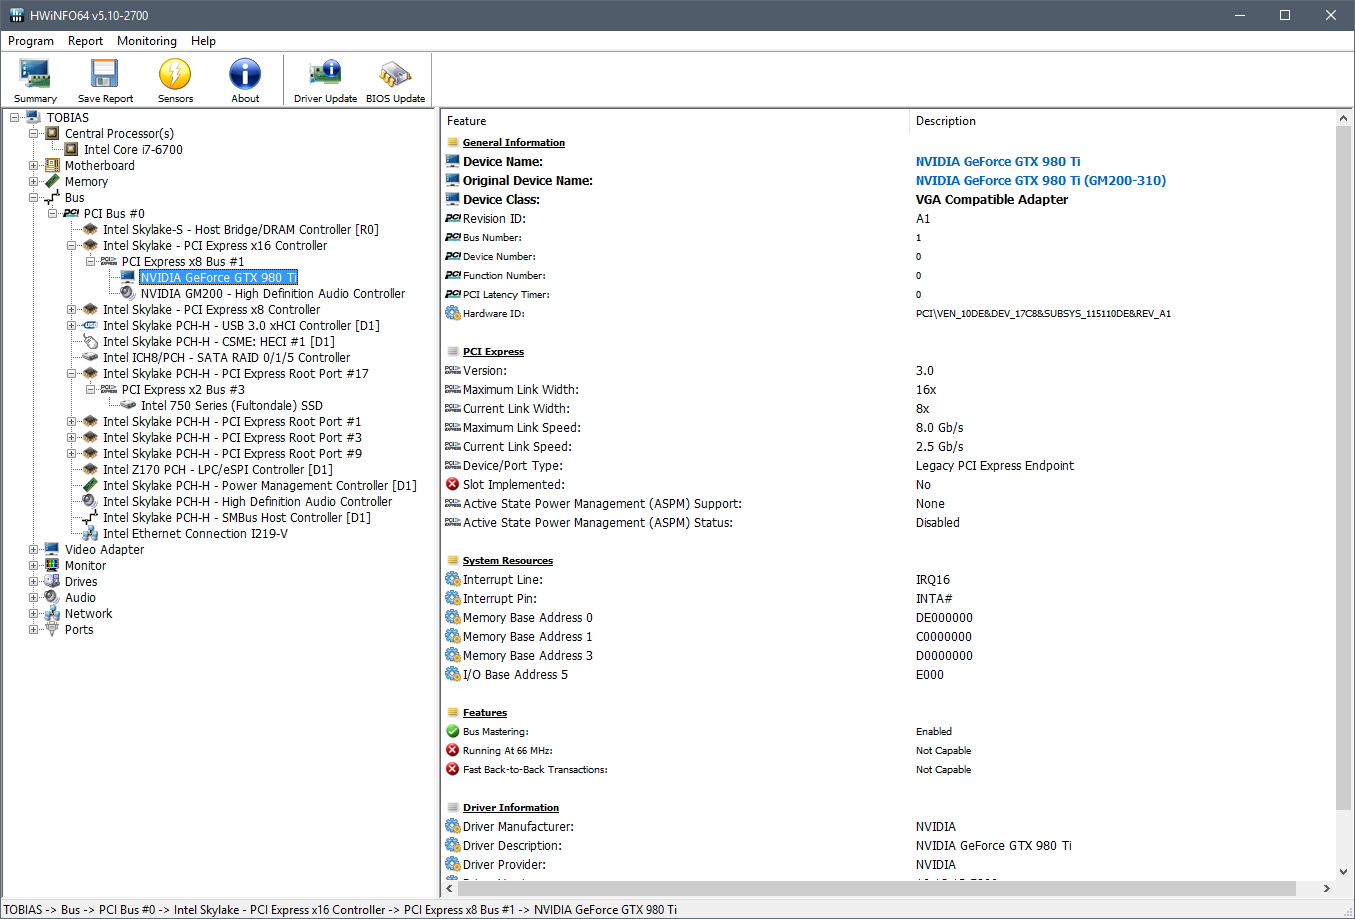The height and width of the screenshot is (919, 1355).
Task: Click the PCI Express section heading
Action: pos(493,352)
